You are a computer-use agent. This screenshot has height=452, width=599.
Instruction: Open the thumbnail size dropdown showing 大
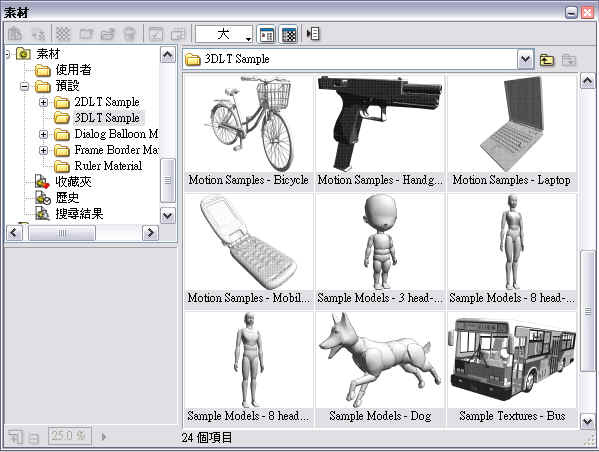pos(223,34)
